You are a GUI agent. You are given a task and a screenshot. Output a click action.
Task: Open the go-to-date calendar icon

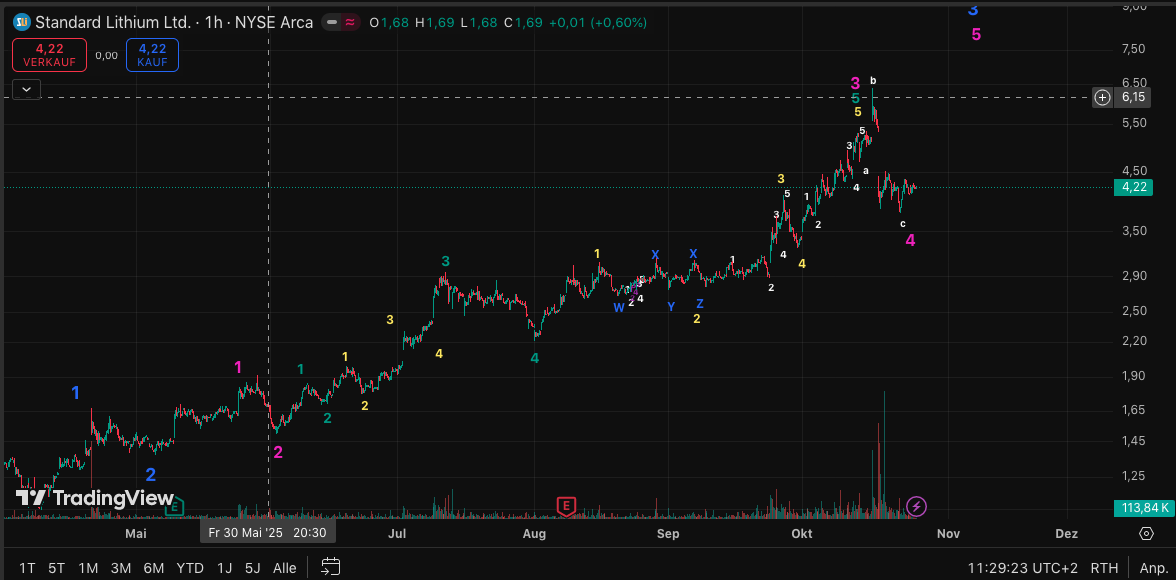pyautogui.click(x=330, y=568)
